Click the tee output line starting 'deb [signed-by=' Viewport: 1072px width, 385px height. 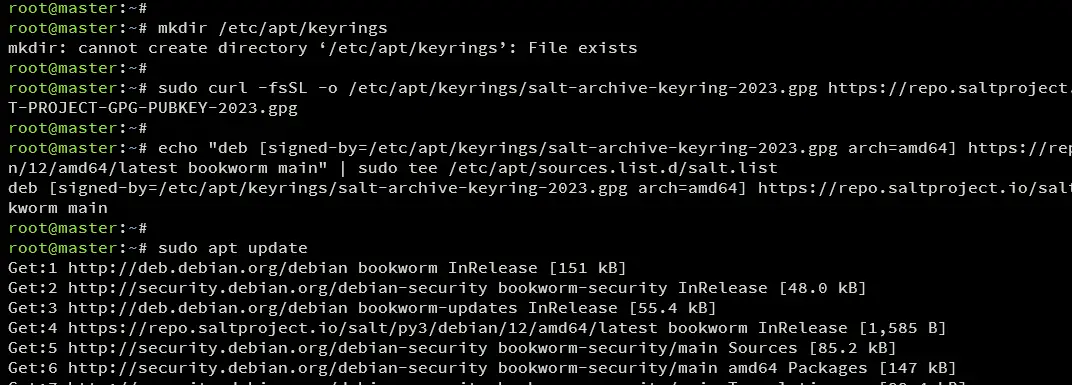pos(540,188)
